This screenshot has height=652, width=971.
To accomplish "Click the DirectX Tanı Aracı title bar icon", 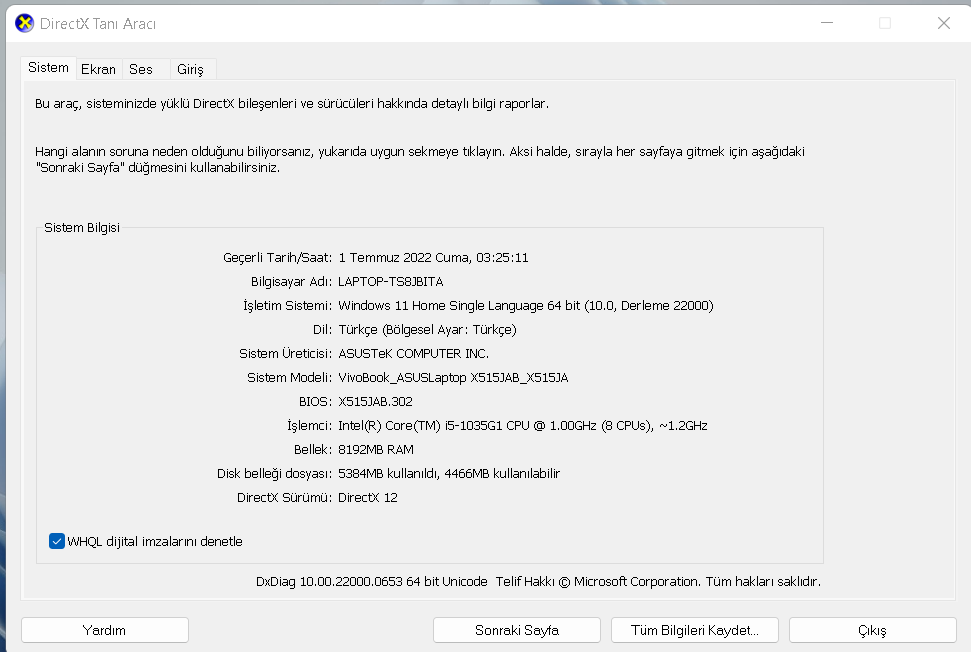I will 24,24.
